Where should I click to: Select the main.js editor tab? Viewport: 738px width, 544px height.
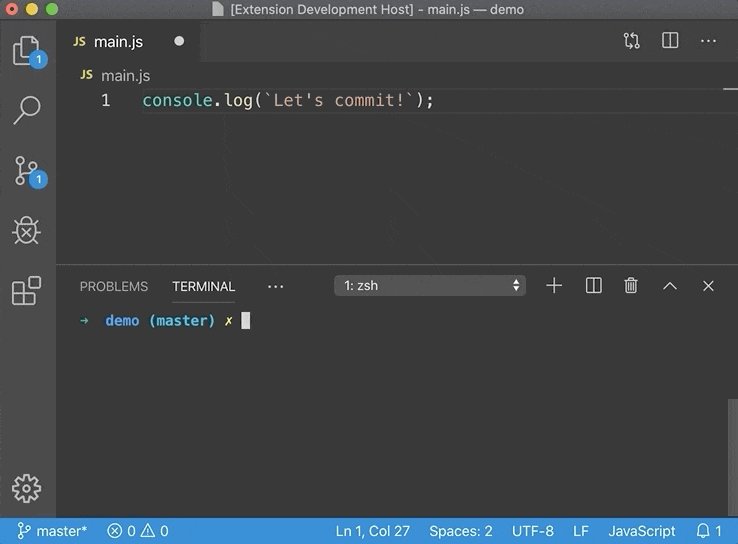coord(129,41)
